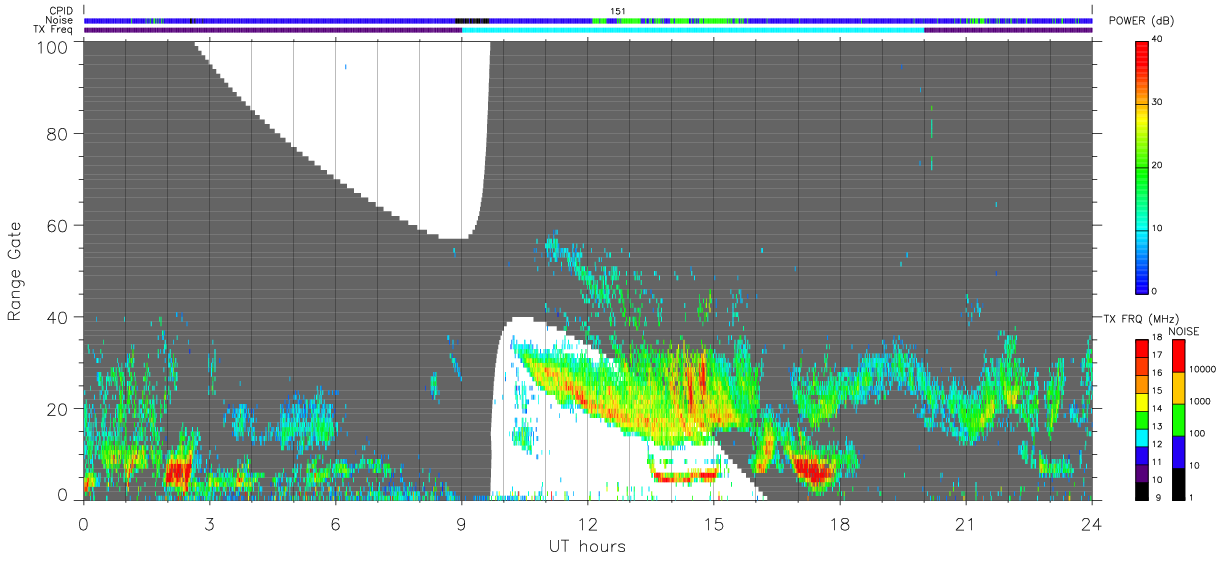Click the cyan segment of TX Freq bar
Screen dimensions: 1228x567
tap(693, 30)
